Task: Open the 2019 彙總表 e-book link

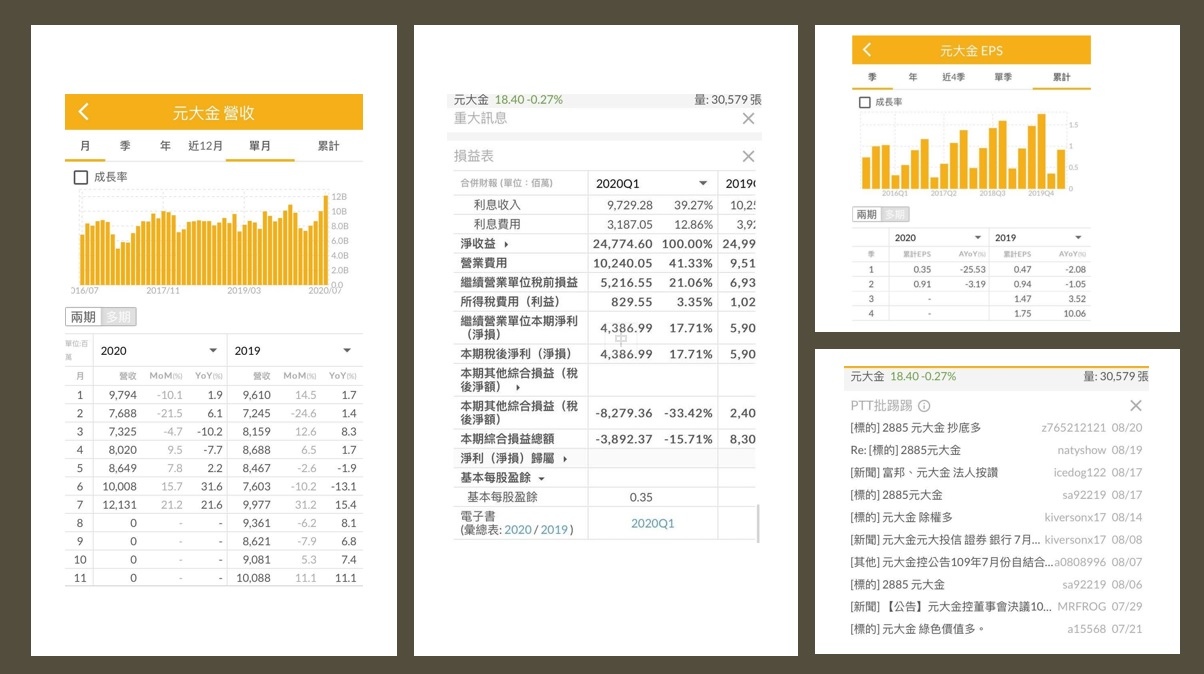Action: coord(553,530)
